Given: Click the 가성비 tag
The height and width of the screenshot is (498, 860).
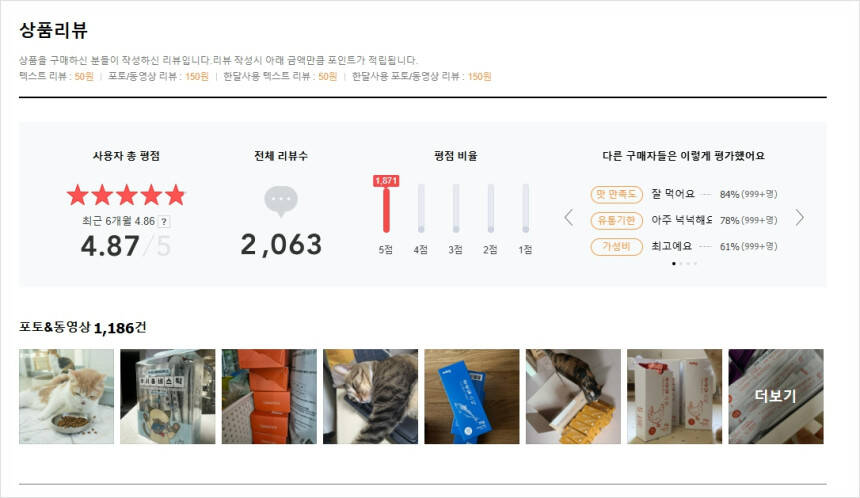Looking at the screenshot, I should point(616,247).
